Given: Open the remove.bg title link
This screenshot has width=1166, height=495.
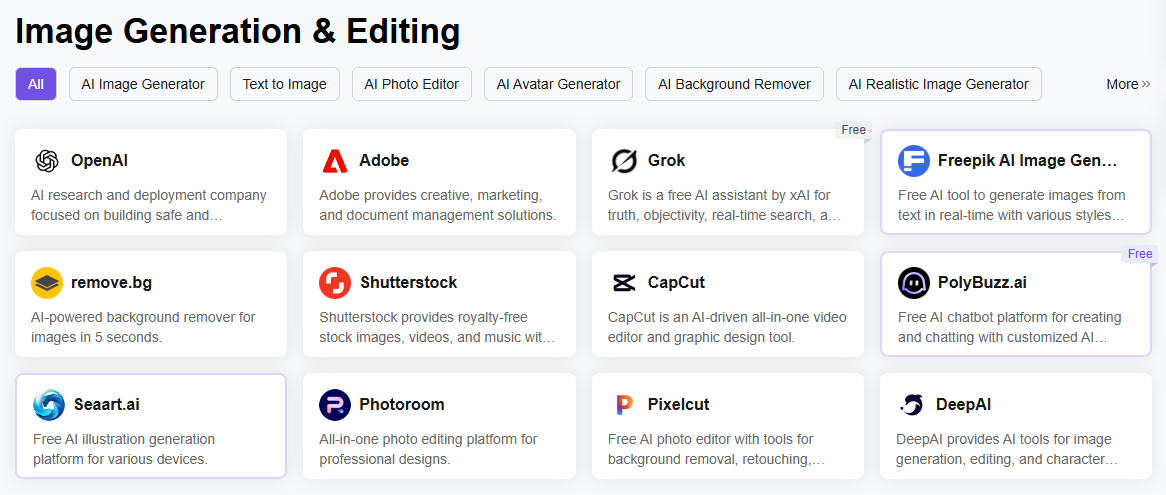Looking at the screenshot, I should 112,282.
